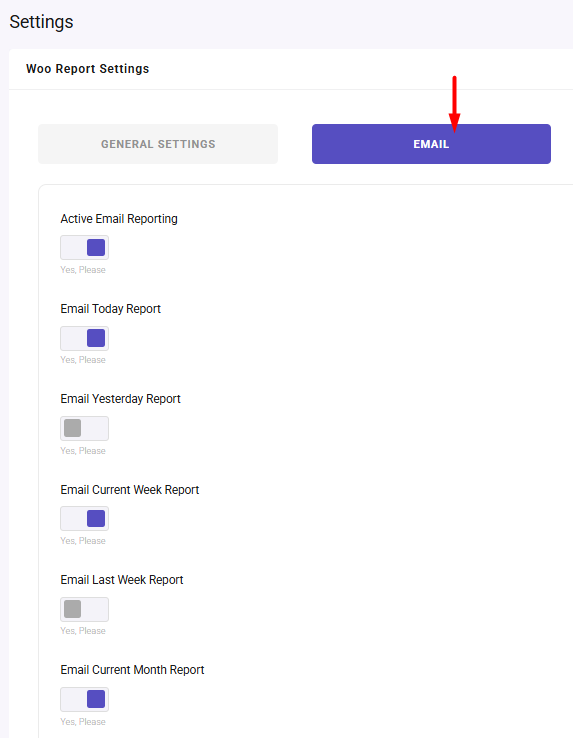Click the Email Yesterday Report label text

tap(121, 399)
